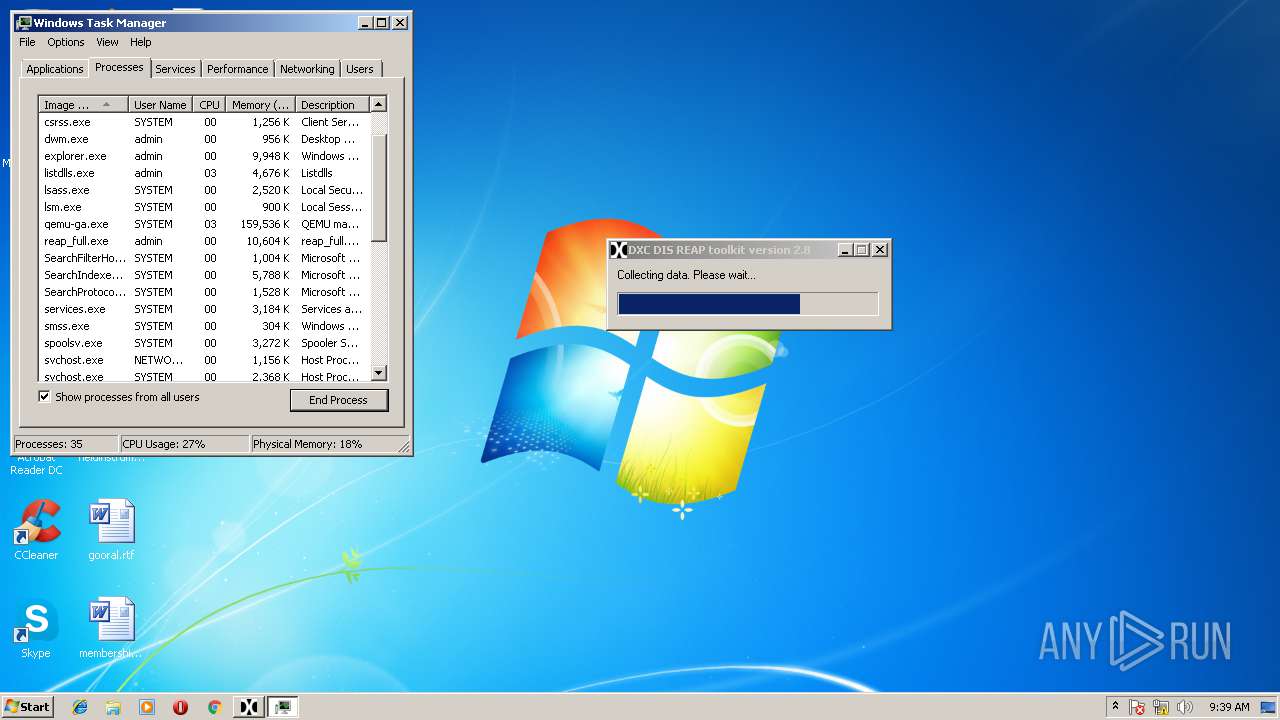This screenshot has height=720, width=1280.
Task: Click the Action Center flag tray icon
Action: coord(1138,707)
